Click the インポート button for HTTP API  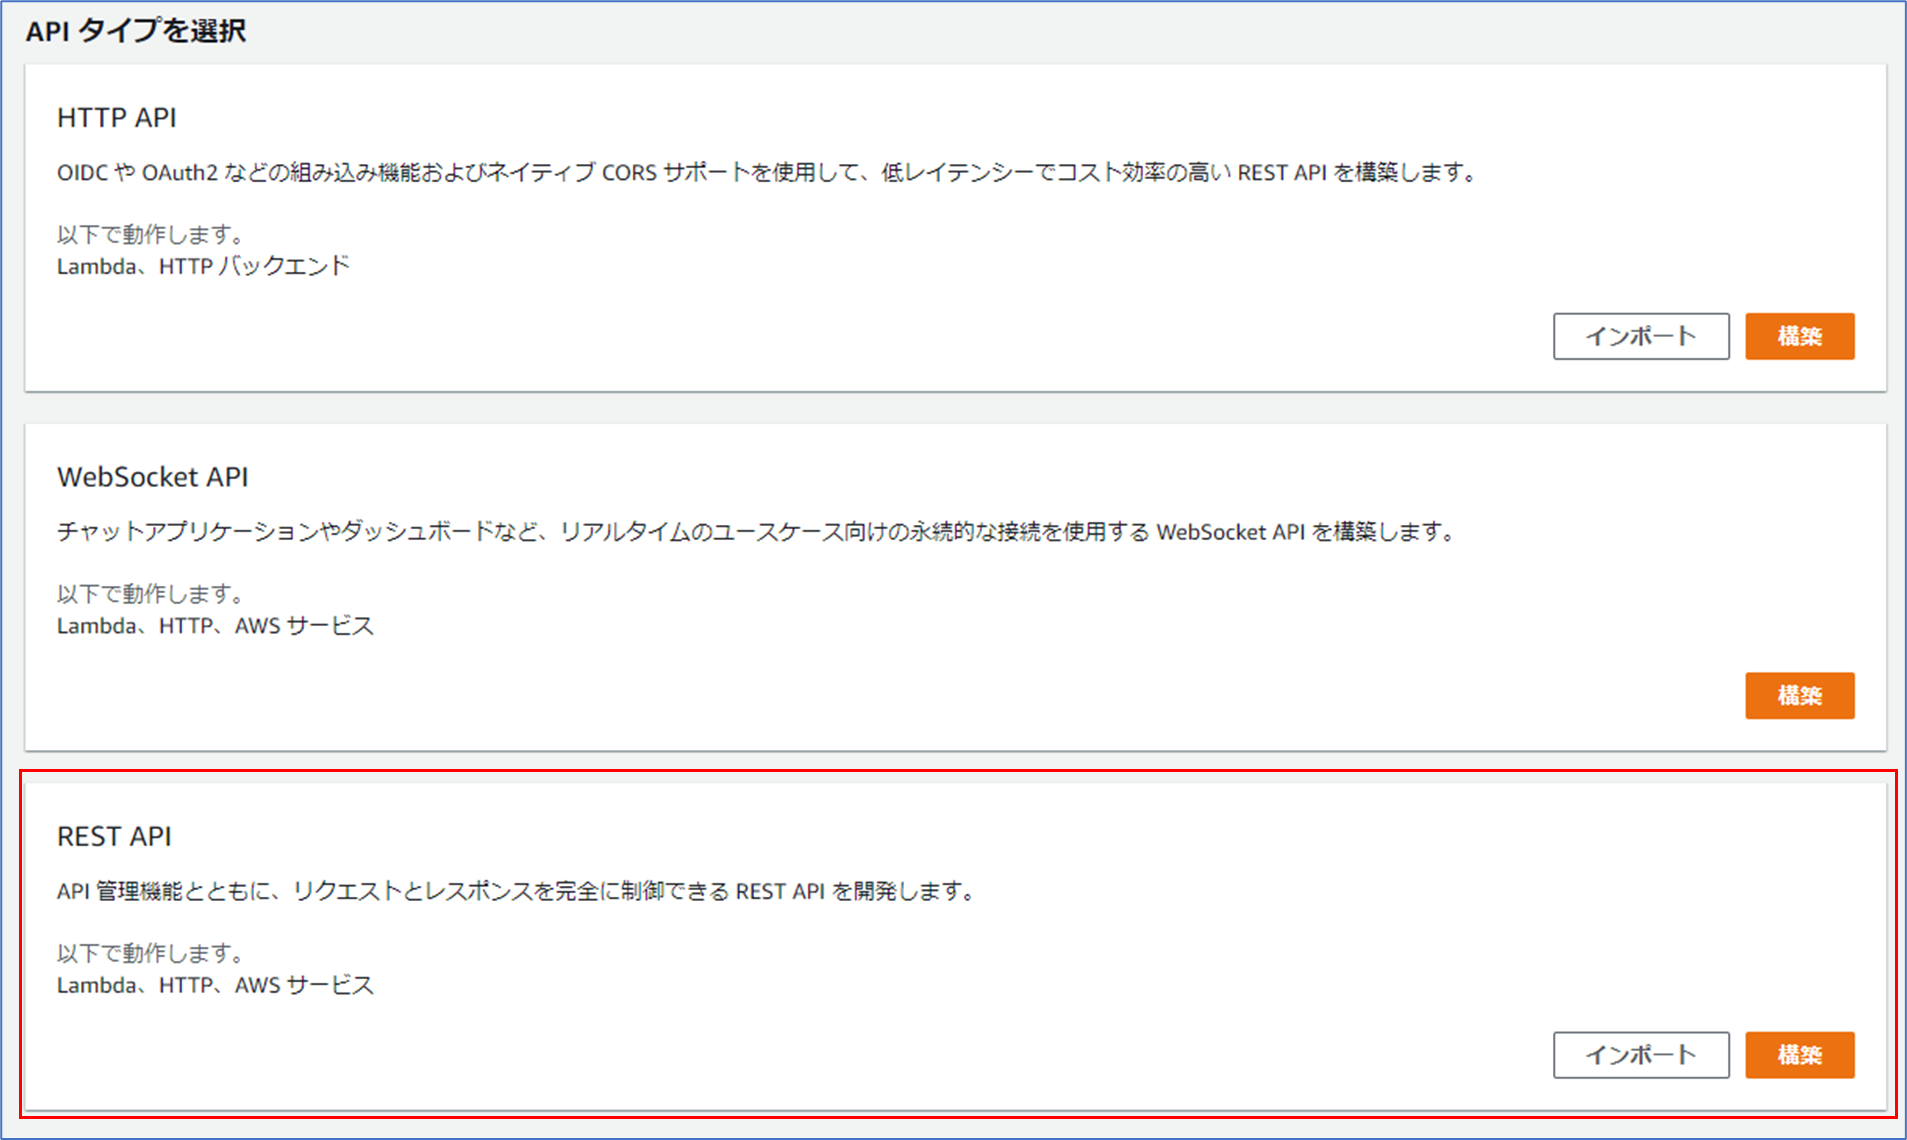point(1640,336)
